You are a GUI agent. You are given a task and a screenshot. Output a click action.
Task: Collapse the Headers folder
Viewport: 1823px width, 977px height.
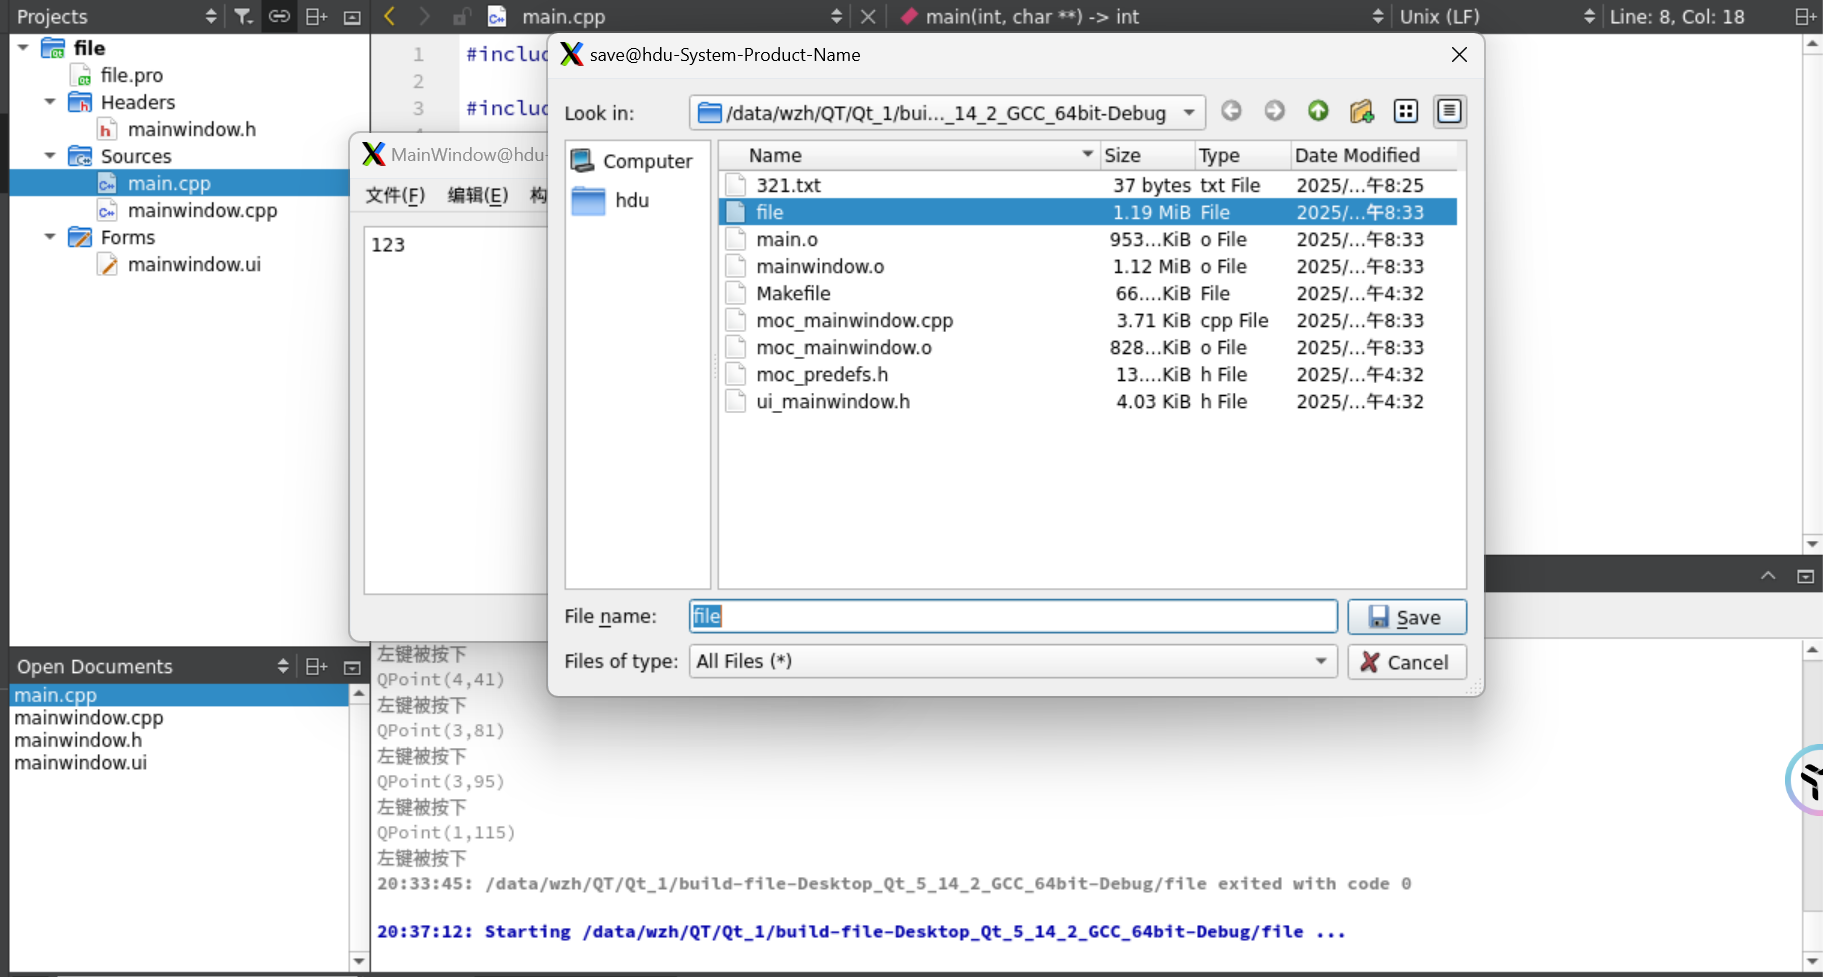point(50,102)
